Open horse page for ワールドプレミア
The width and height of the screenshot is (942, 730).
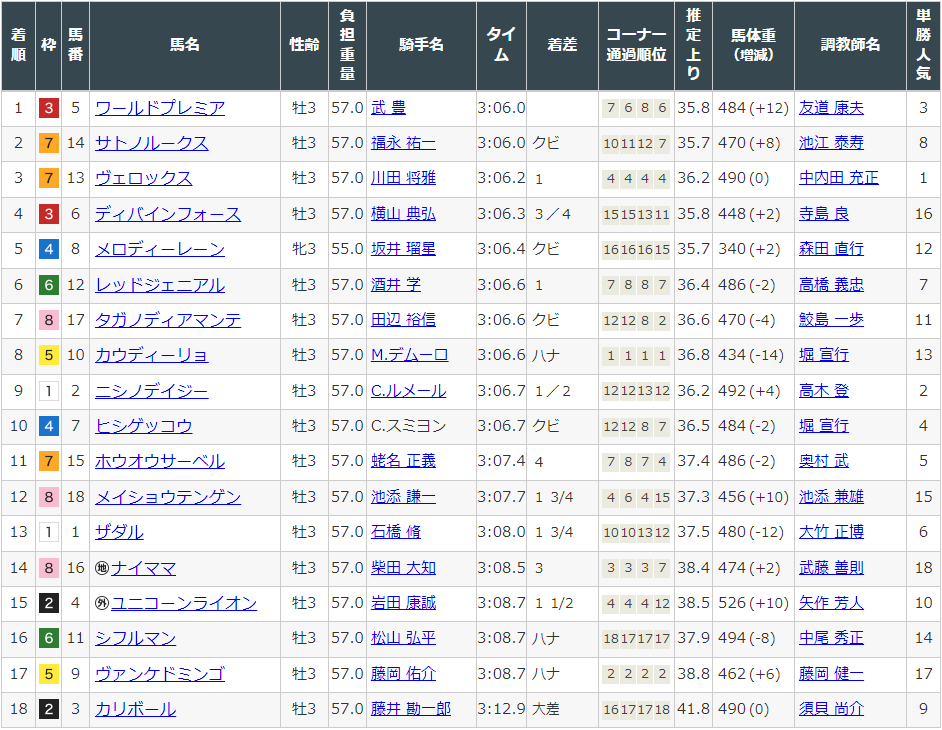pyautogui.click(x=160, y=108)
